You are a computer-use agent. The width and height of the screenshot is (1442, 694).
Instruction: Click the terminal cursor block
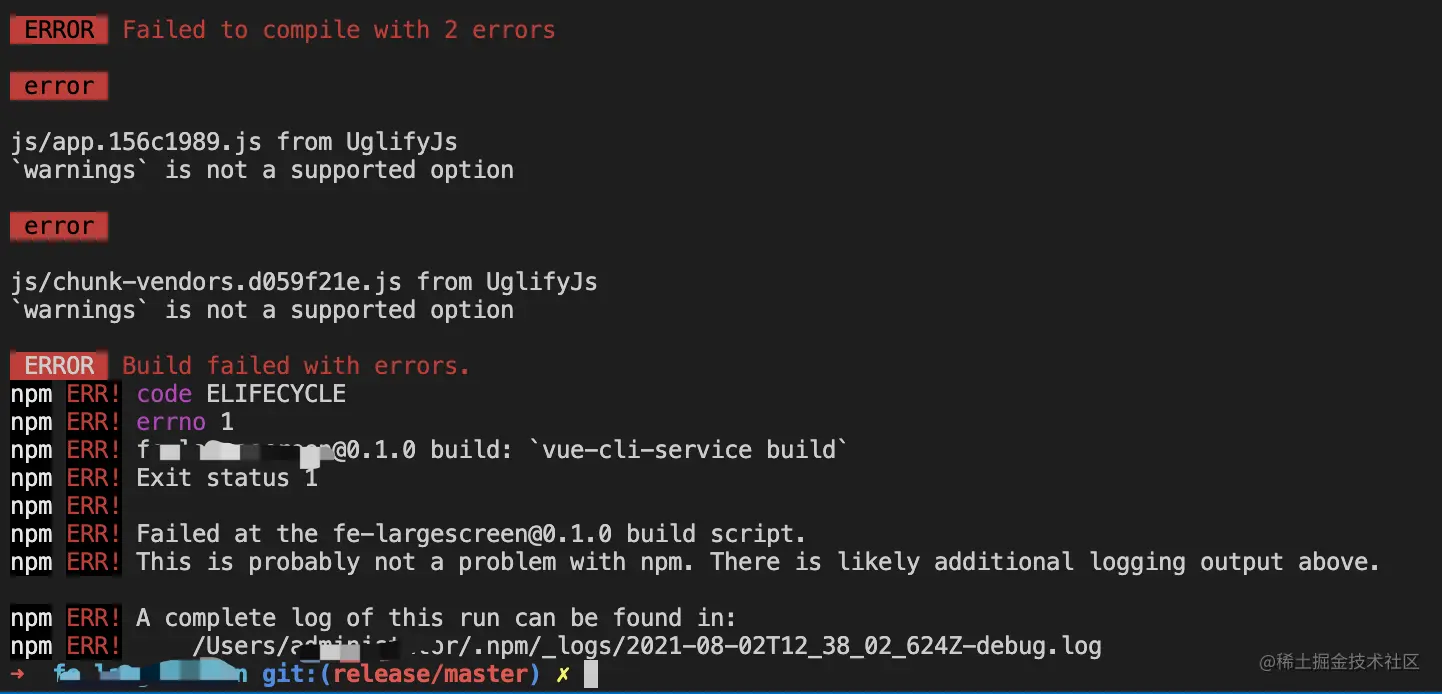click(591, 674)
